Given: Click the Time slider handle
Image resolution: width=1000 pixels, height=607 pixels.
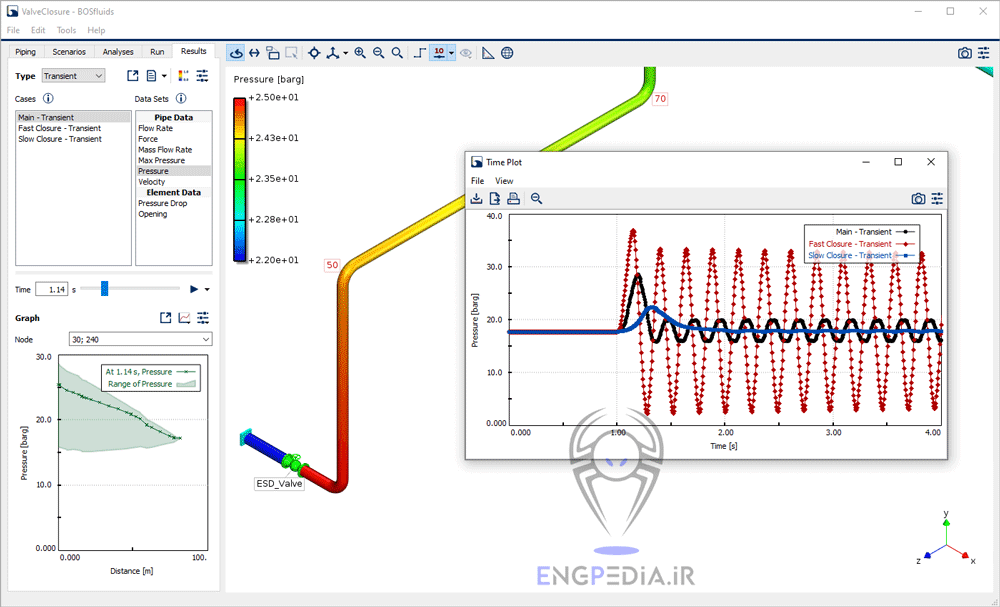Looking at the screenshot, I should [x=104, y=289].
